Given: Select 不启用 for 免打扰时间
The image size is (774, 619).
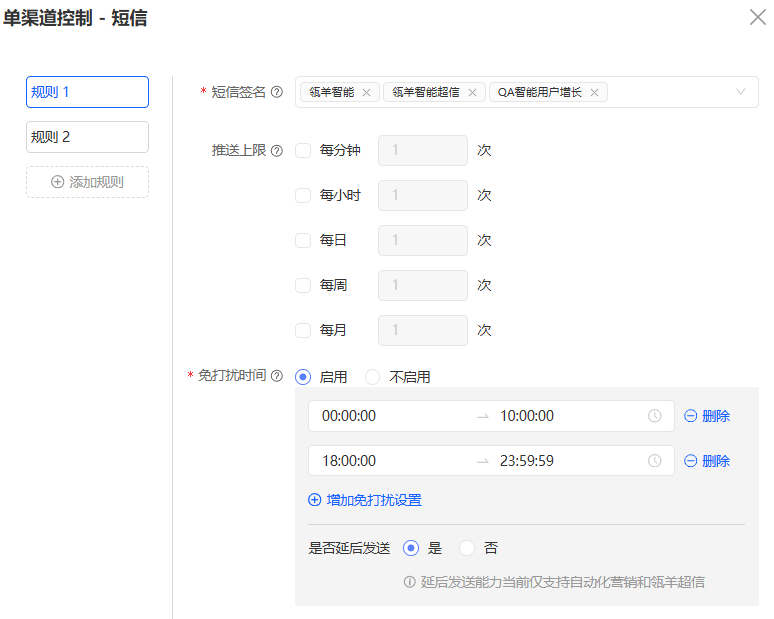Looking at the screenshot, I should pyautogui.click(x=372, y=377).
